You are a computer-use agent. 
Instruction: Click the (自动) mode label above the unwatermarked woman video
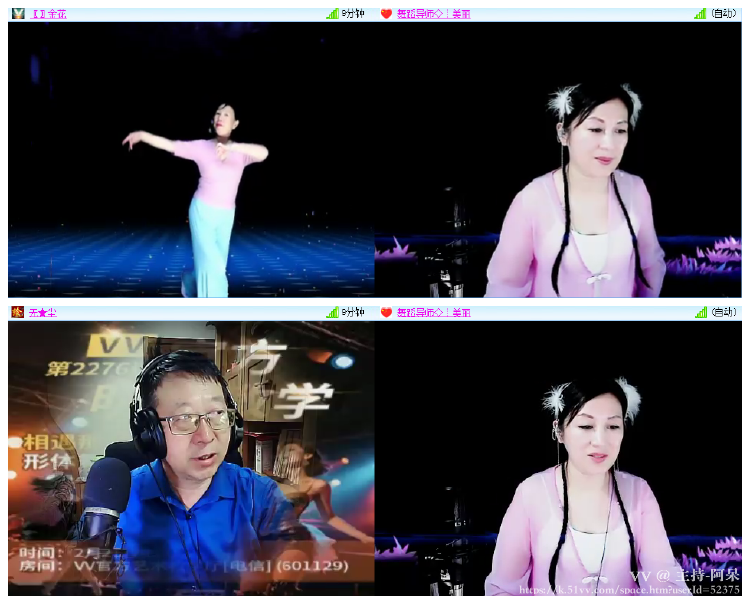(x=724, y=14)
